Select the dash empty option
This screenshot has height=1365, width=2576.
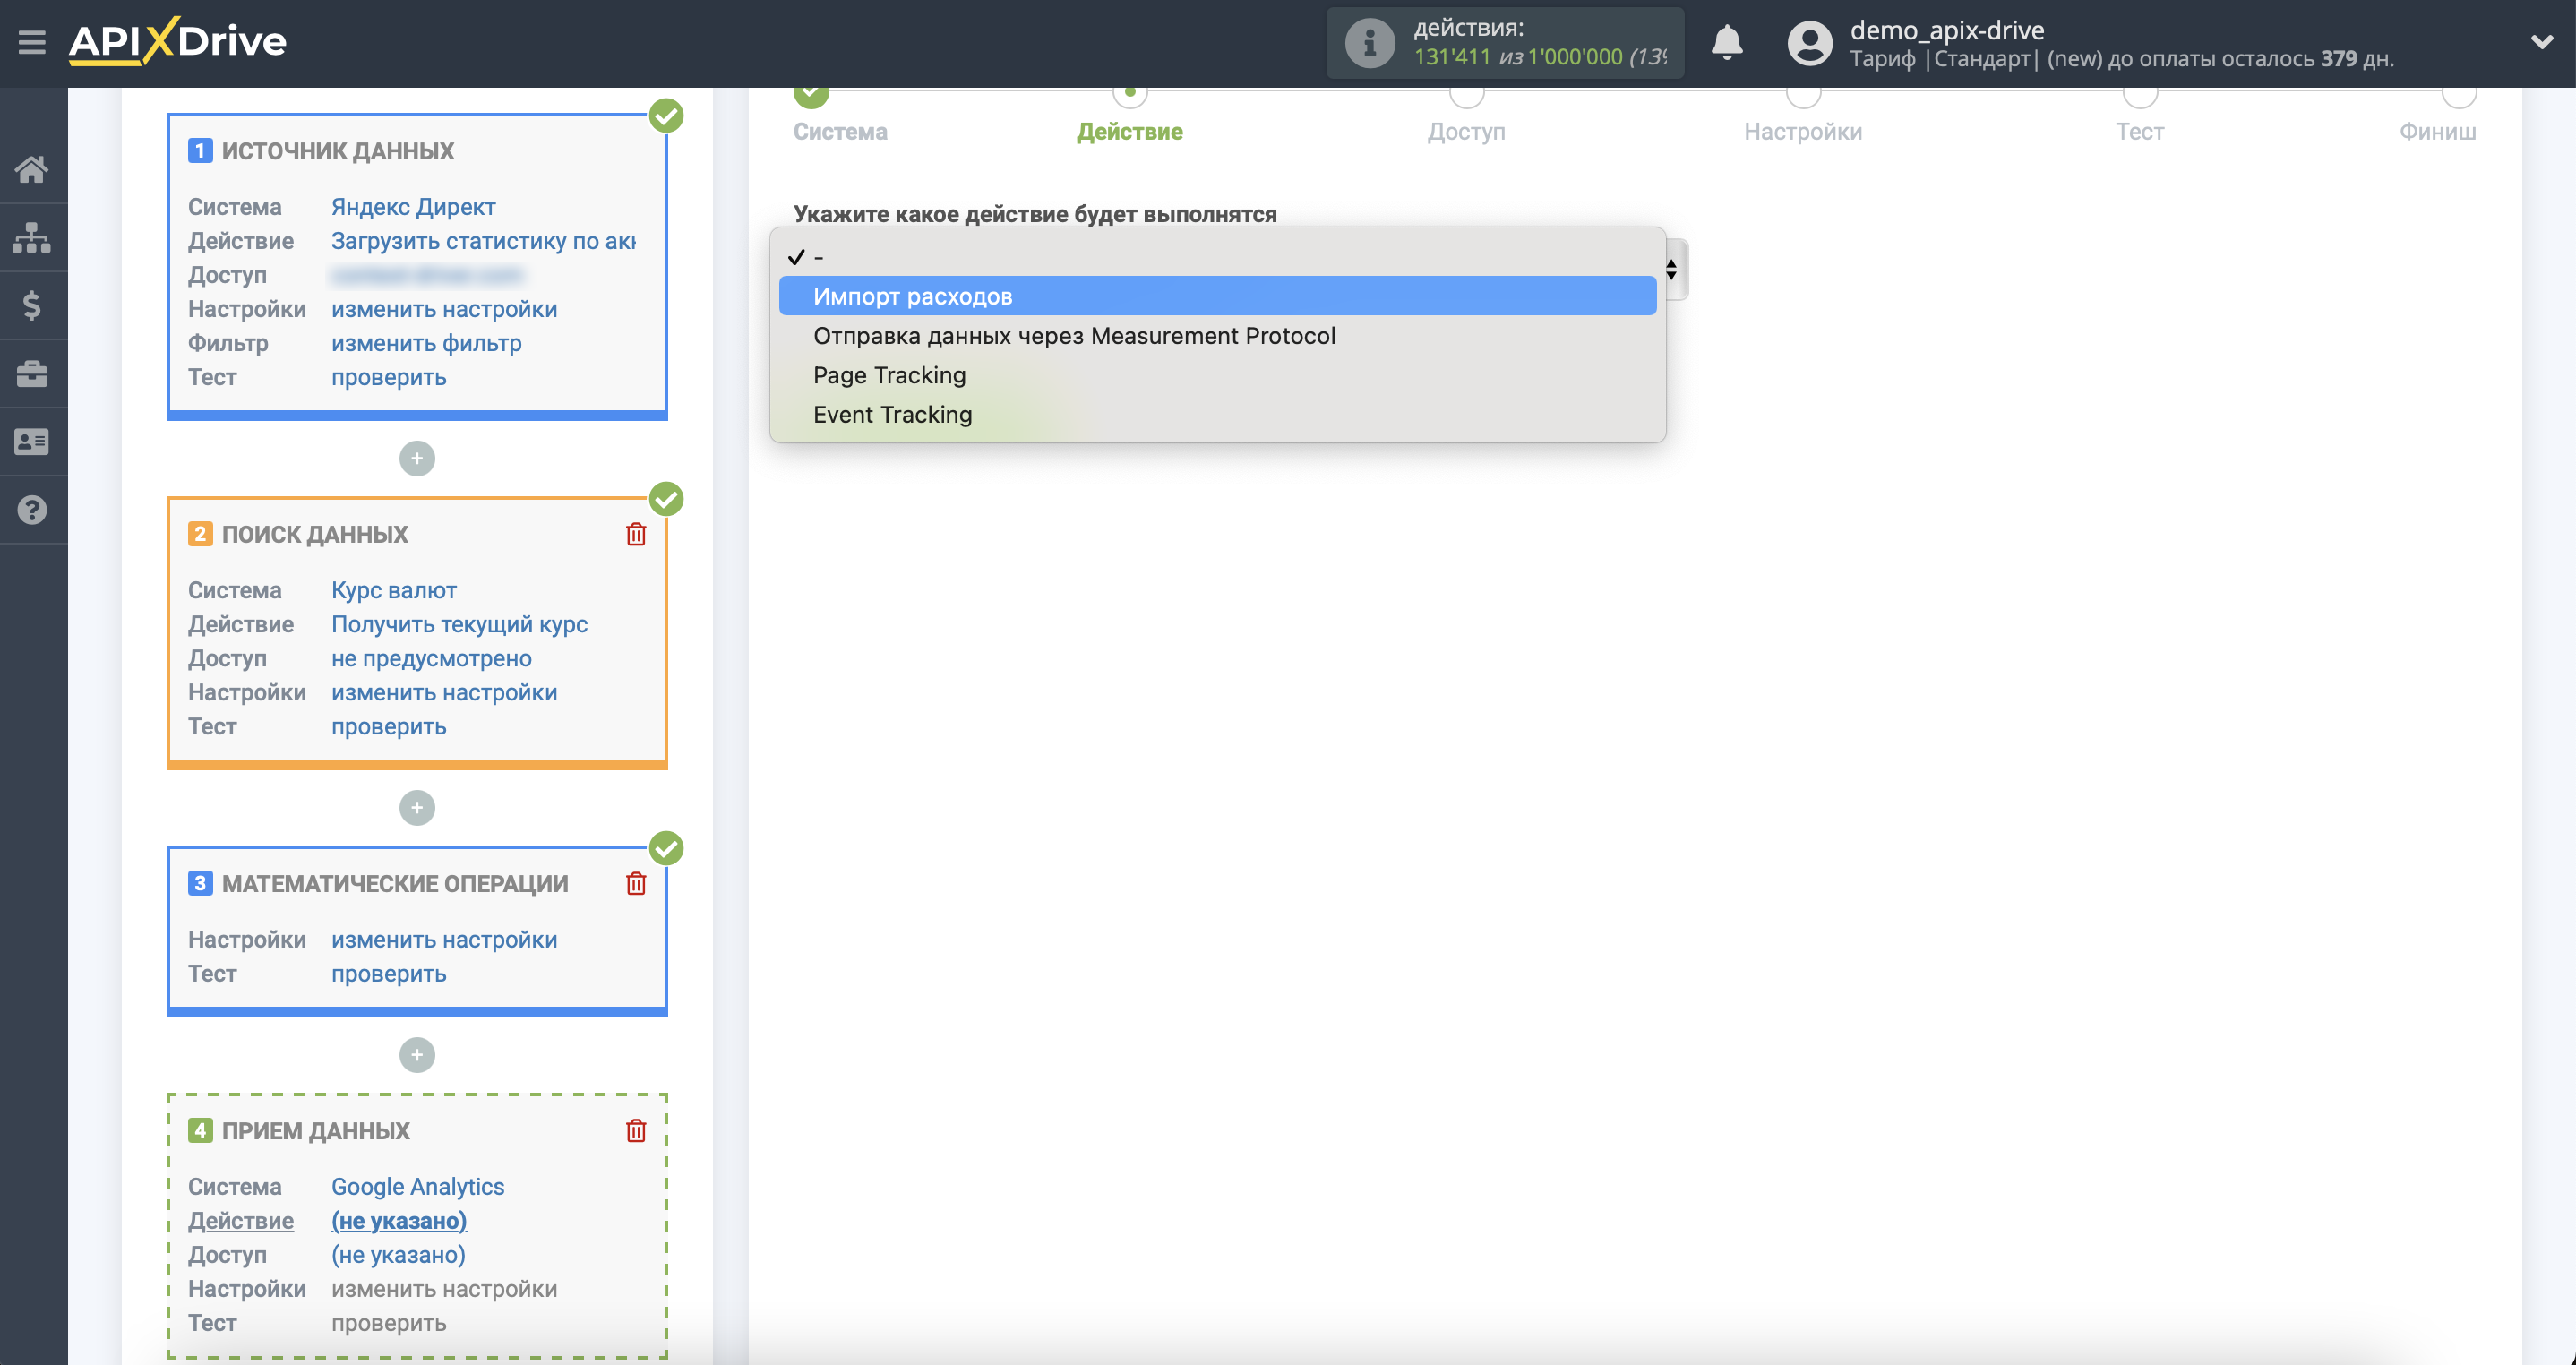pyautogui.click(x=1217, y=257)
